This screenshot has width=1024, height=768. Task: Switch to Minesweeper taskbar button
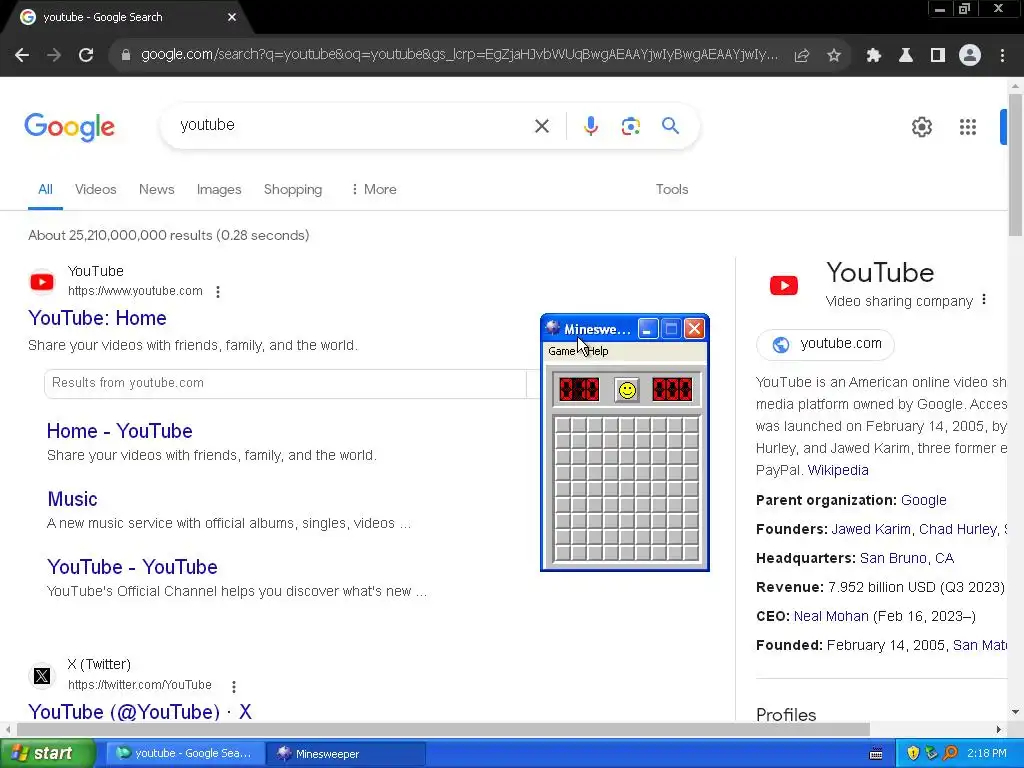pos(346,754)
